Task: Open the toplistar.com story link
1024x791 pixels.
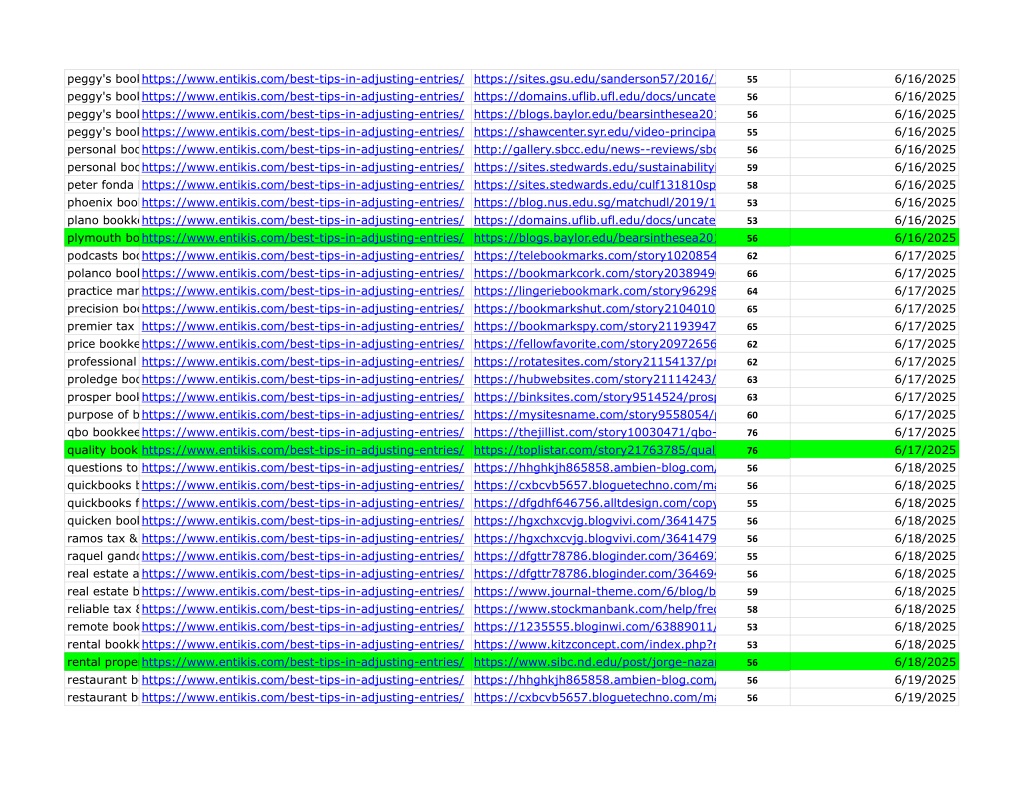Action: click(x=594, y=449)
